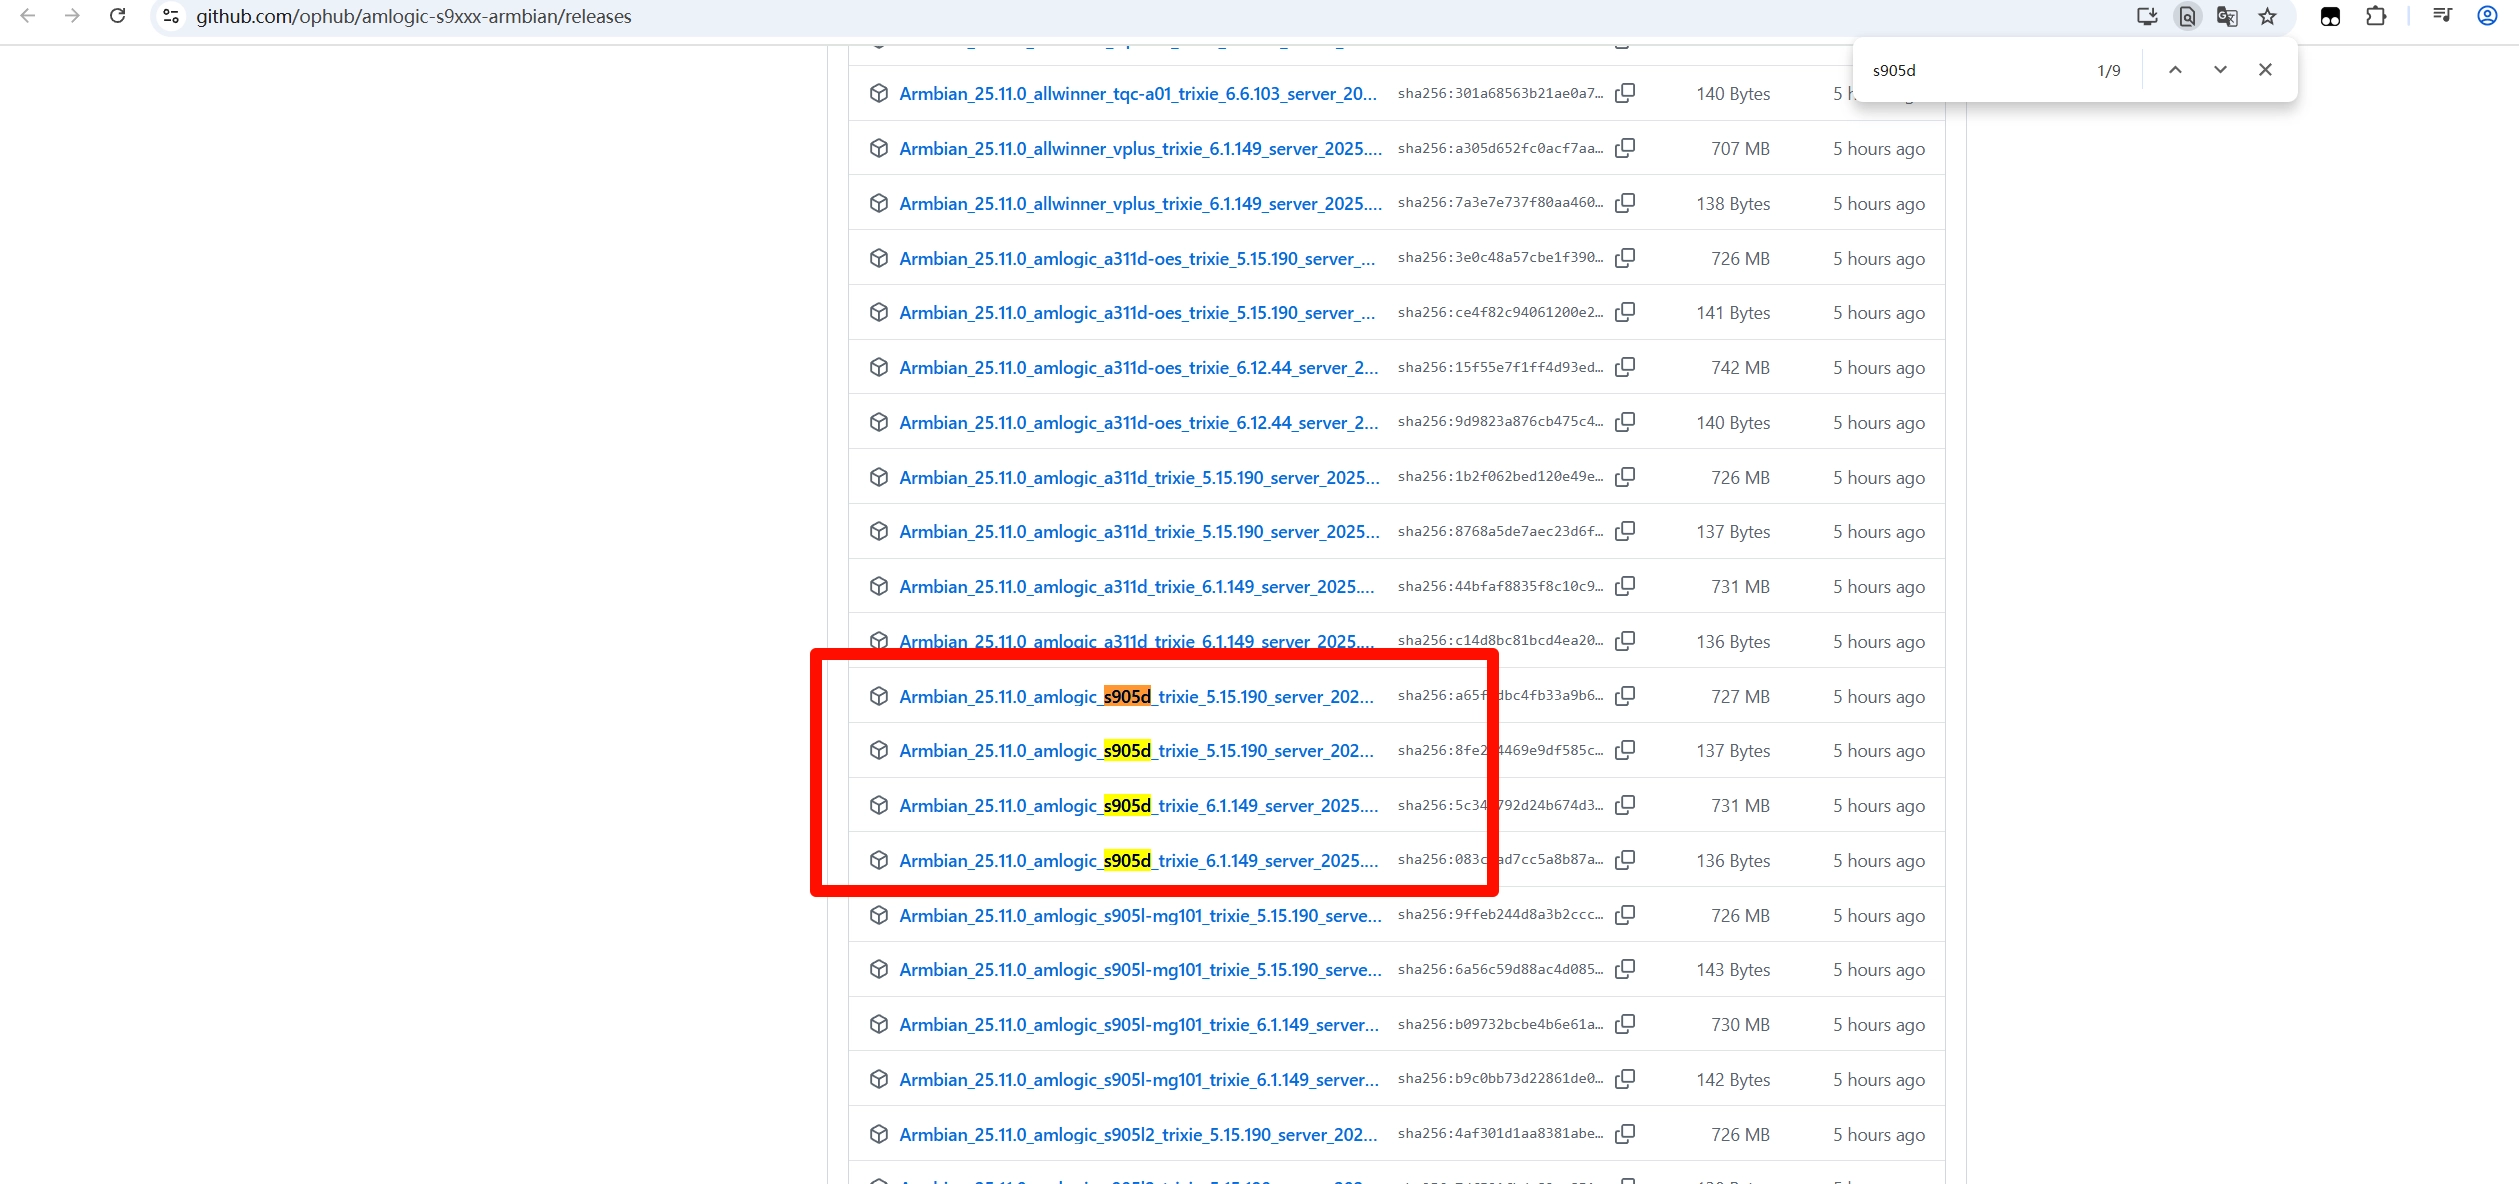Image resolution: width=2519 pixels, height=1184 pixels.
Task: Download s905d trixie 6.1.149 731 MB image
Action: [x=1137, y=806]
